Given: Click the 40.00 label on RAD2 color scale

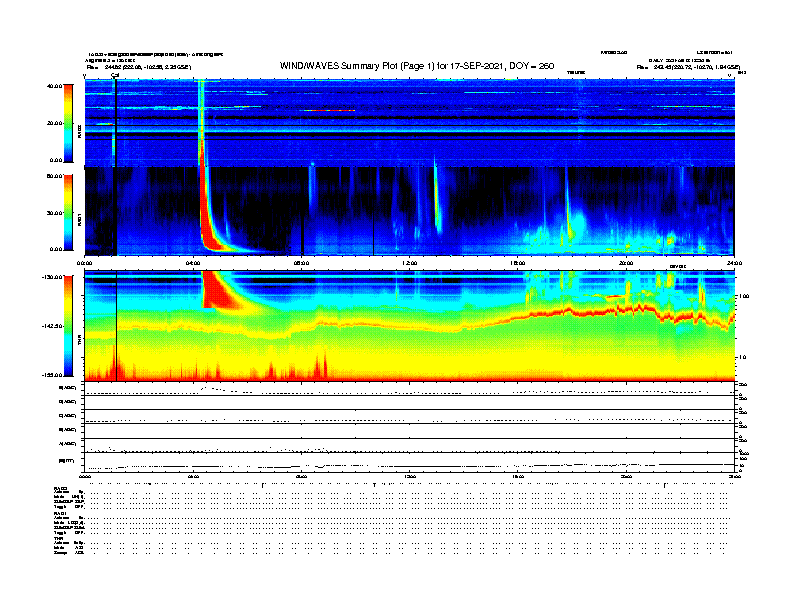Looking at the screenshot, I should pyautogui.click(x=54, y=86).
